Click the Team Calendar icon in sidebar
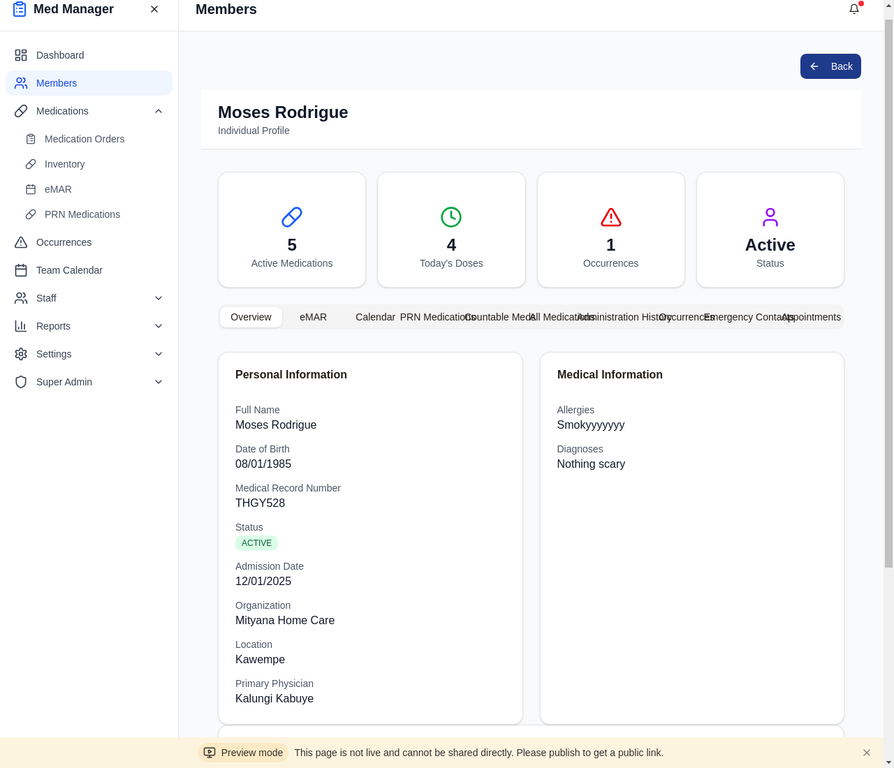 coord(20,270)
